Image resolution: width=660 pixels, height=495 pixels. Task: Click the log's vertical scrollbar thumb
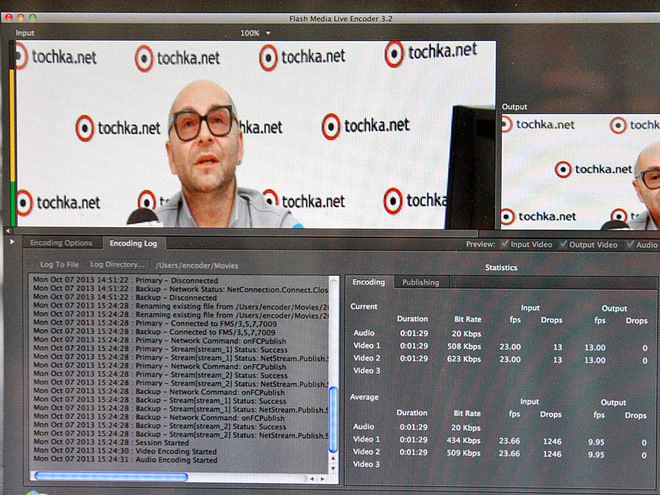pos(333,419)
